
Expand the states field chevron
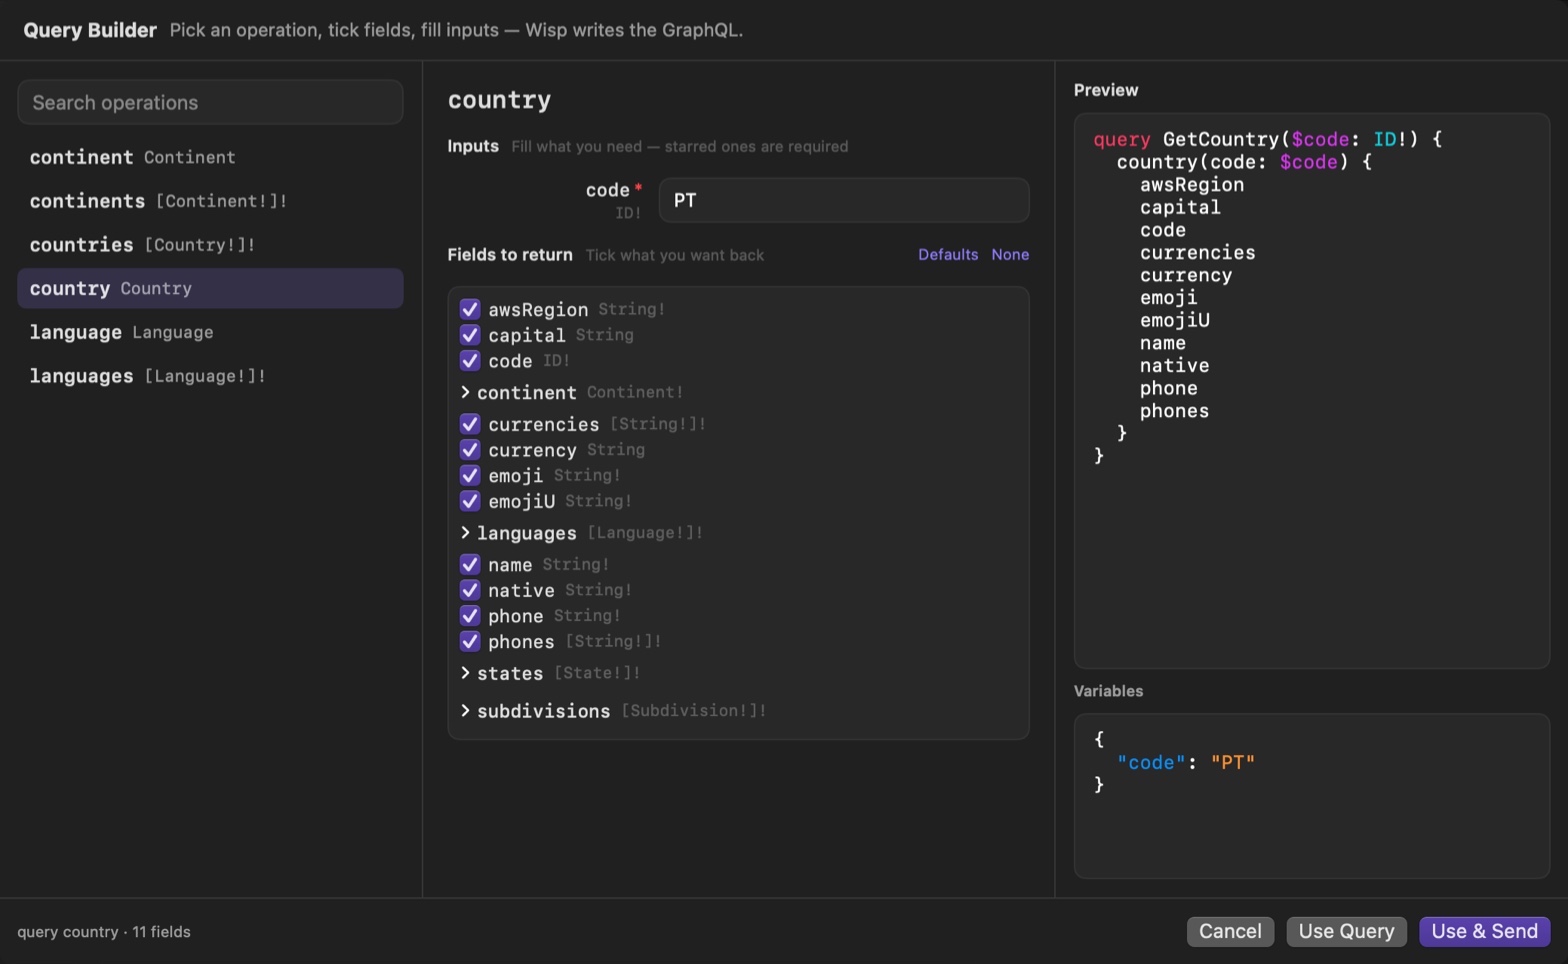[x=465, y=673]
